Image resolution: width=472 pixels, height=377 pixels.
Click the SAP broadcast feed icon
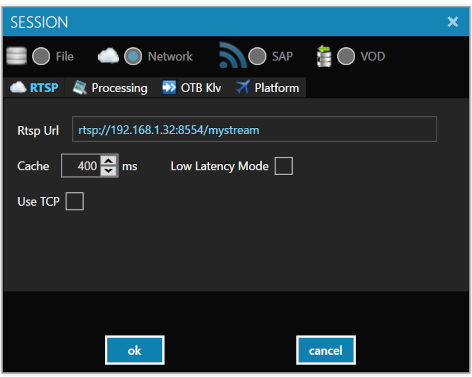[x=232, y=55]
